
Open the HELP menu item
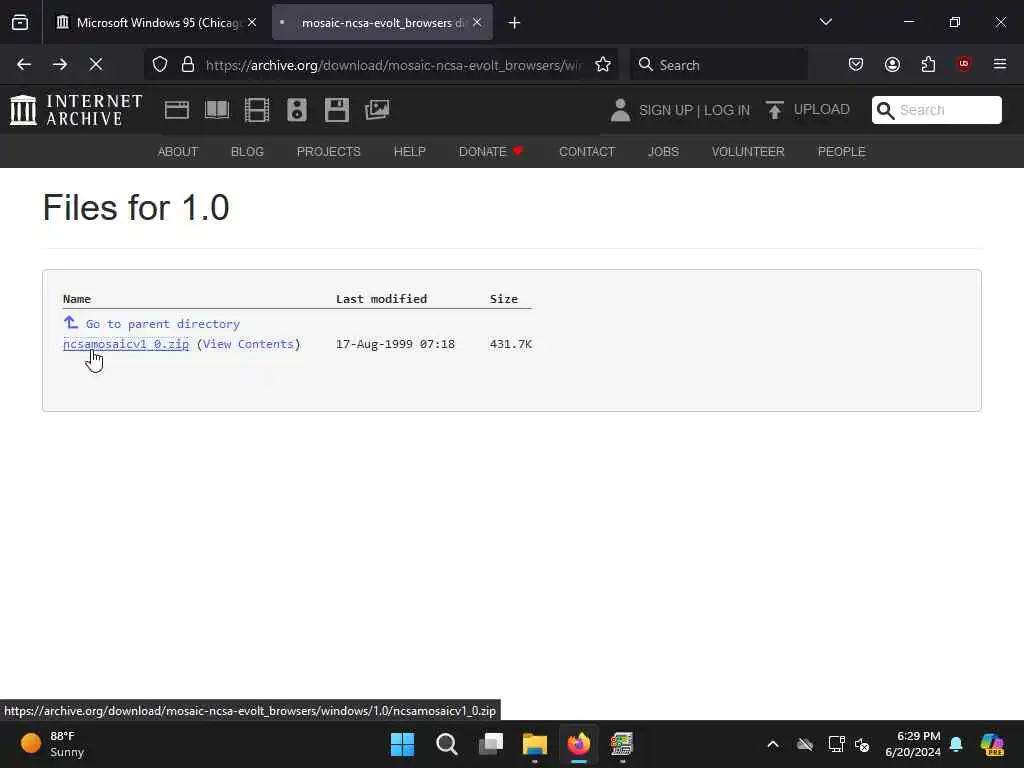tap(409, 152)
